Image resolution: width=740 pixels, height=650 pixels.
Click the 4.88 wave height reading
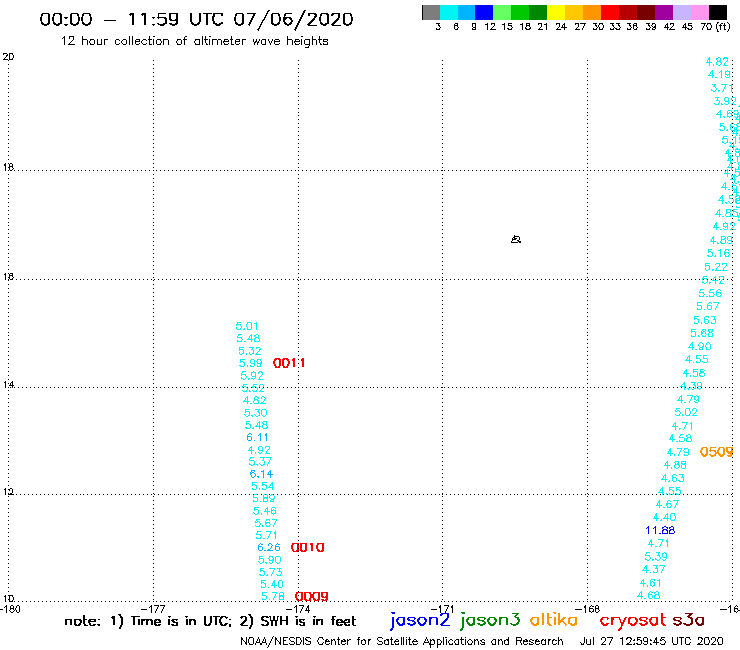(675, 465)
